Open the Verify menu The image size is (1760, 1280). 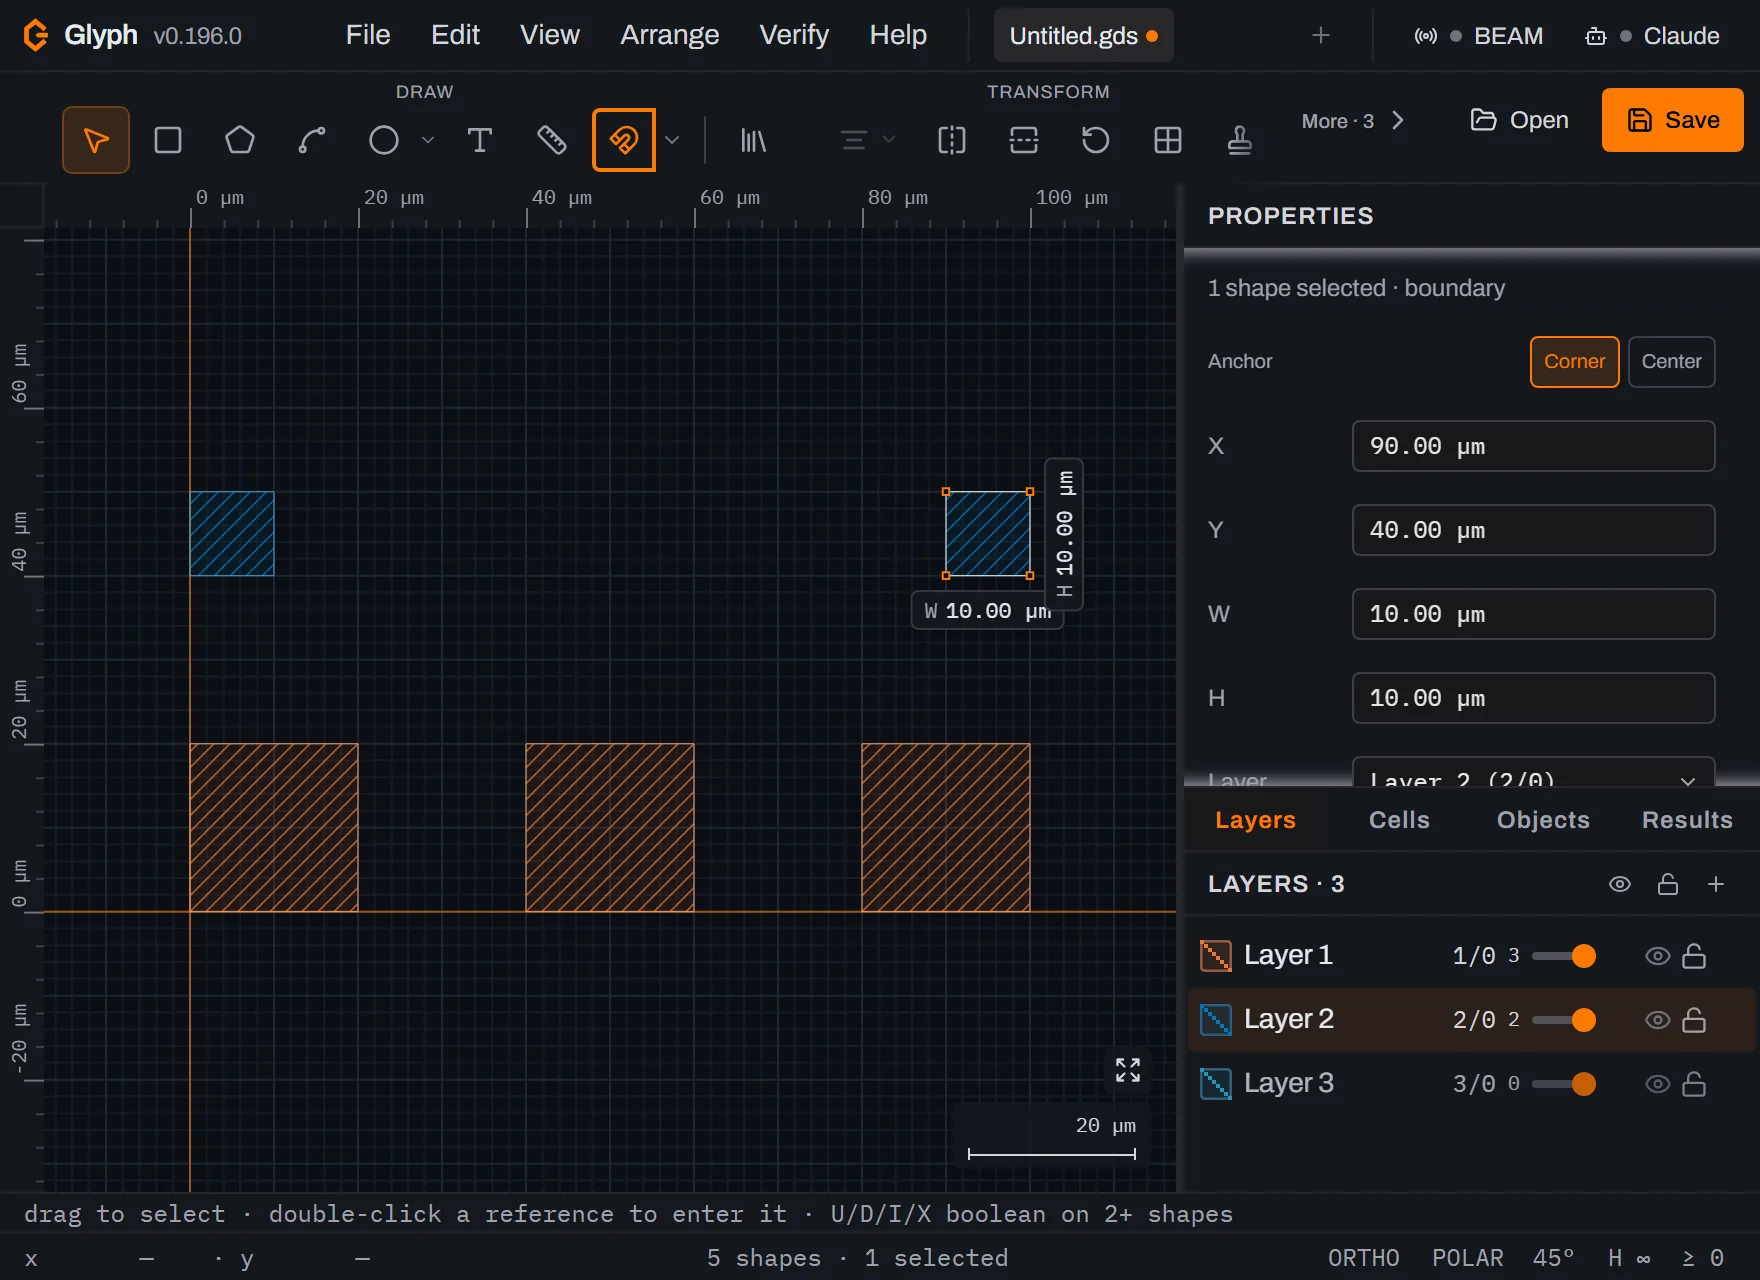click(794, 35)
